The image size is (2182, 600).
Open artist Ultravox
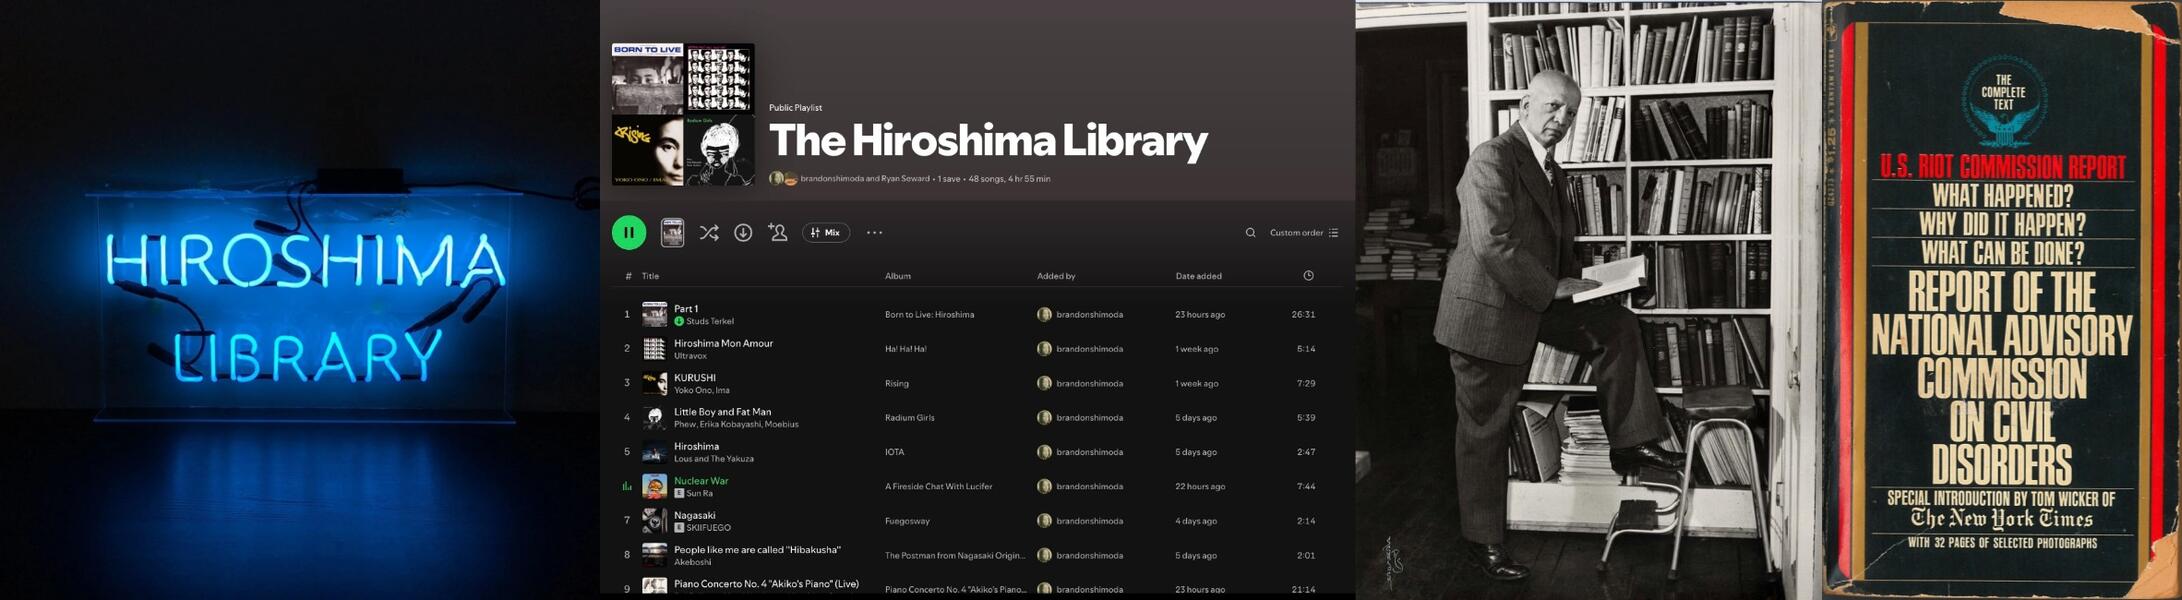click(690, 356)
